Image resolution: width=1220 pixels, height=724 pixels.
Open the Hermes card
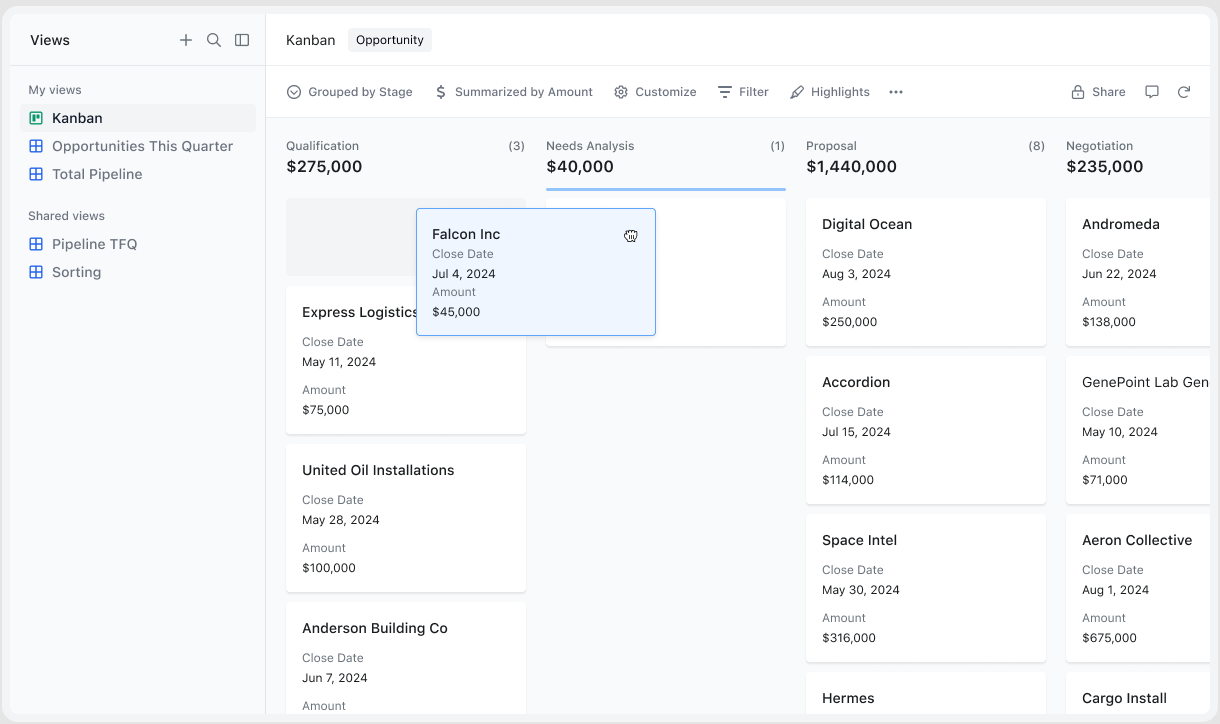point(926,694)
